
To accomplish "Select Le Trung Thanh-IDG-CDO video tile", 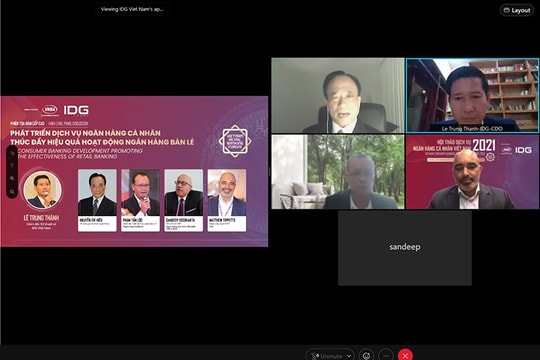I will (x=472, y=95).
